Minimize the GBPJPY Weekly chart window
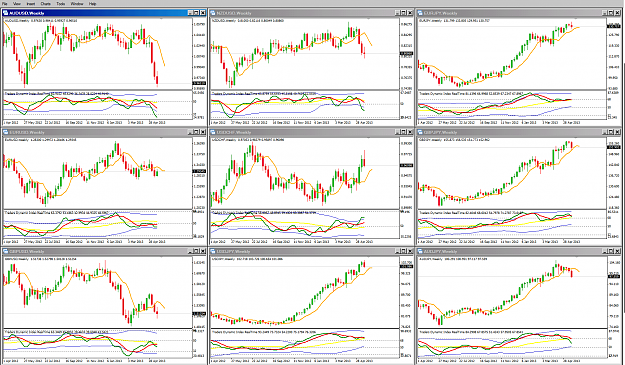 point(605,132)
